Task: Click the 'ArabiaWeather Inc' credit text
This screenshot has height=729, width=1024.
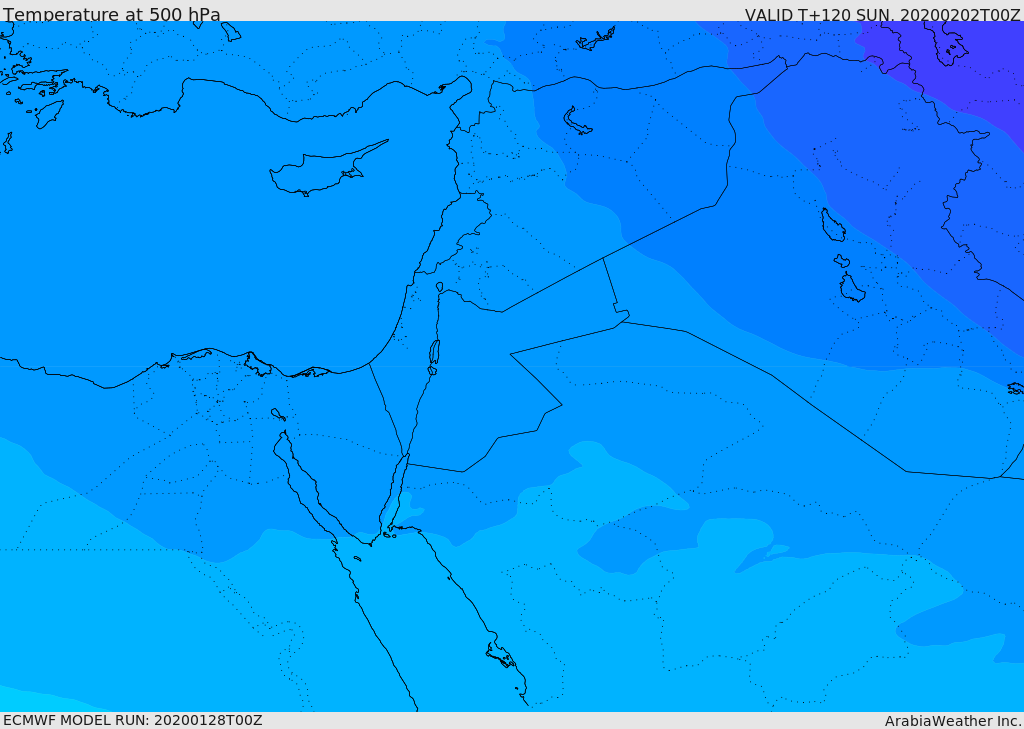Action: point(953,721)
